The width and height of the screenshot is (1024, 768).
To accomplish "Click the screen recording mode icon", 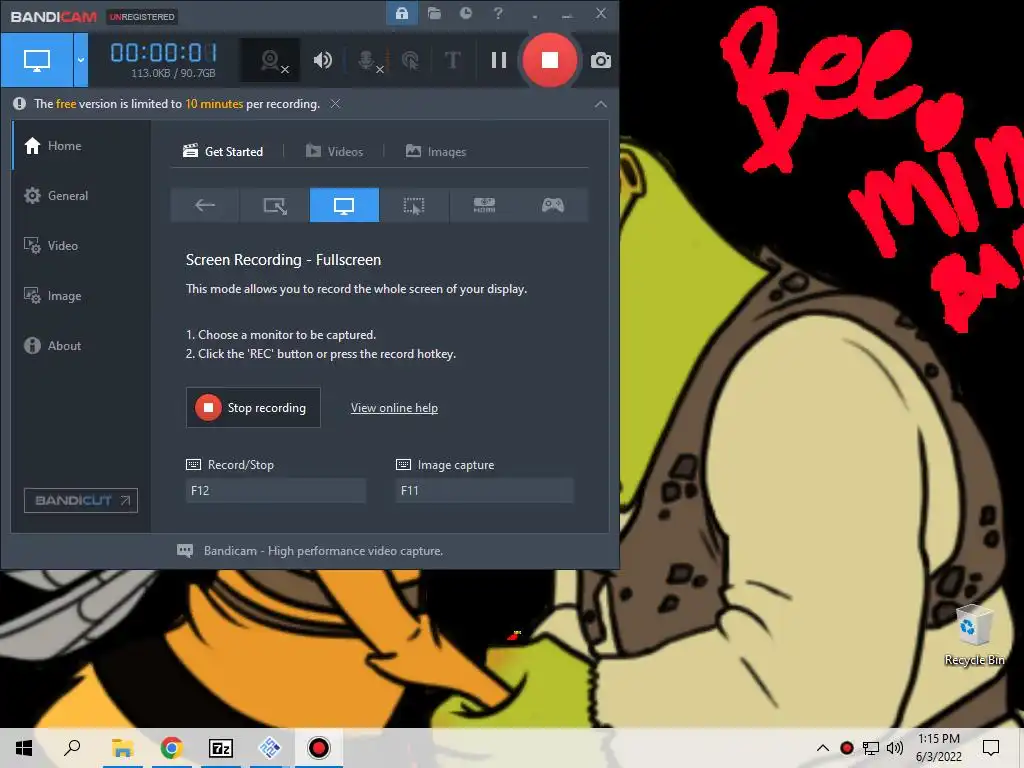I will coord(37,60).
